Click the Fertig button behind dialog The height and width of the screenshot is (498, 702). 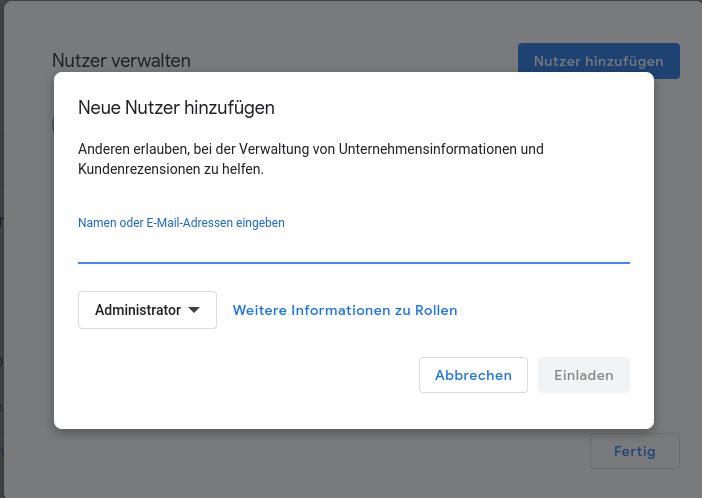[634, 451]
